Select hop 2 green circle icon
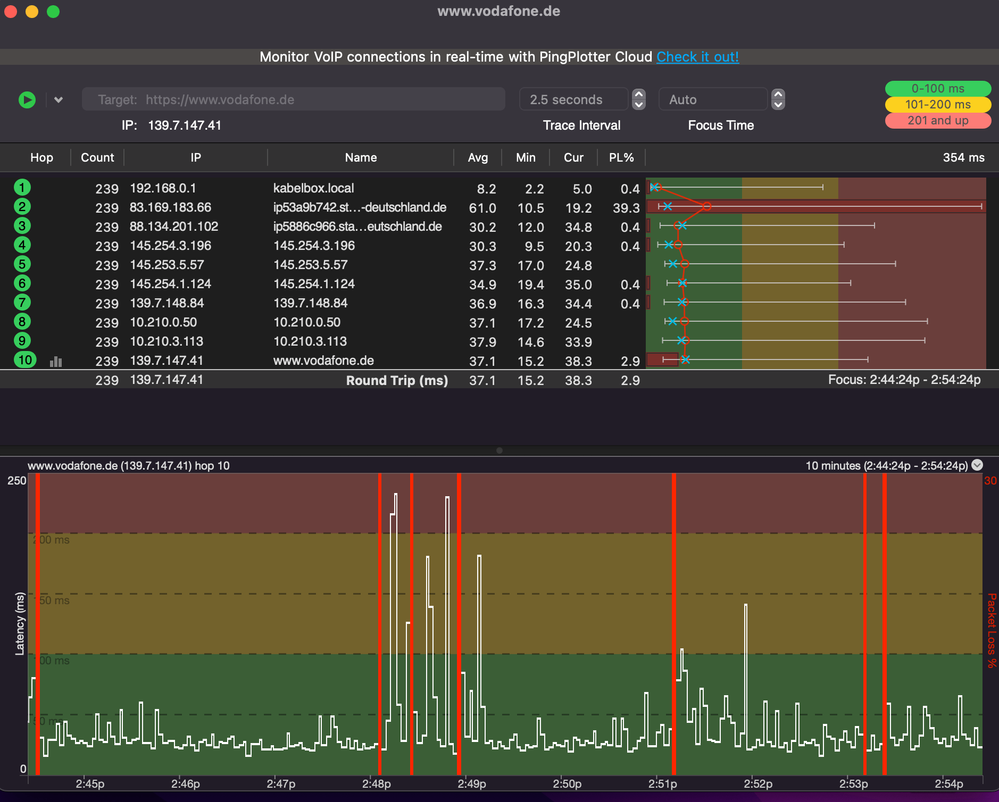Viewport: 999px width, 802px height. click(22, 207)
